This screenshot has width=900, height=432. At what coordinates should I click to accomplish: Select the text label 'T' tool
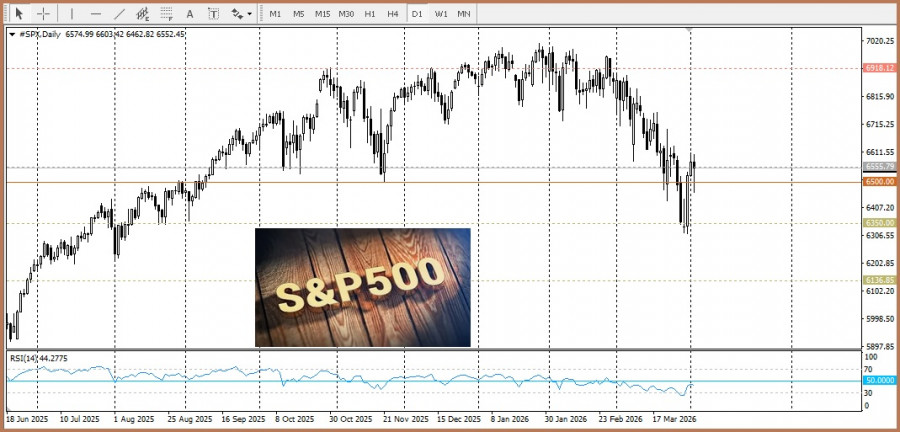tap(214, 13)
